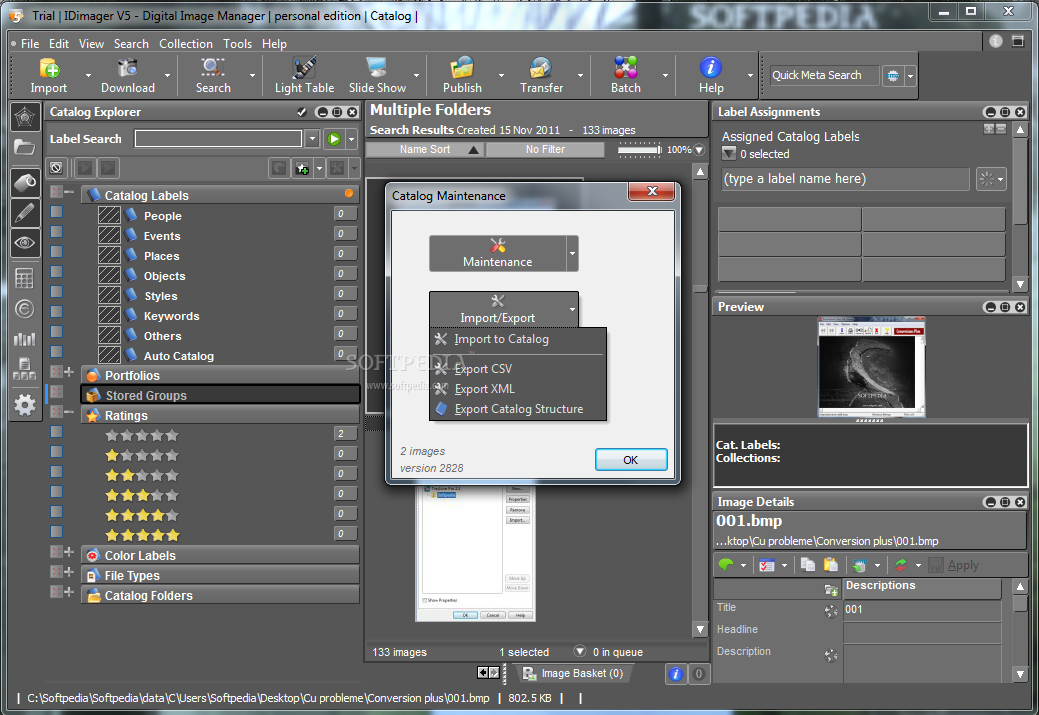Tick the checkbox for Places label
This screenshot has width=1039, height=715.
click(57, 252)
